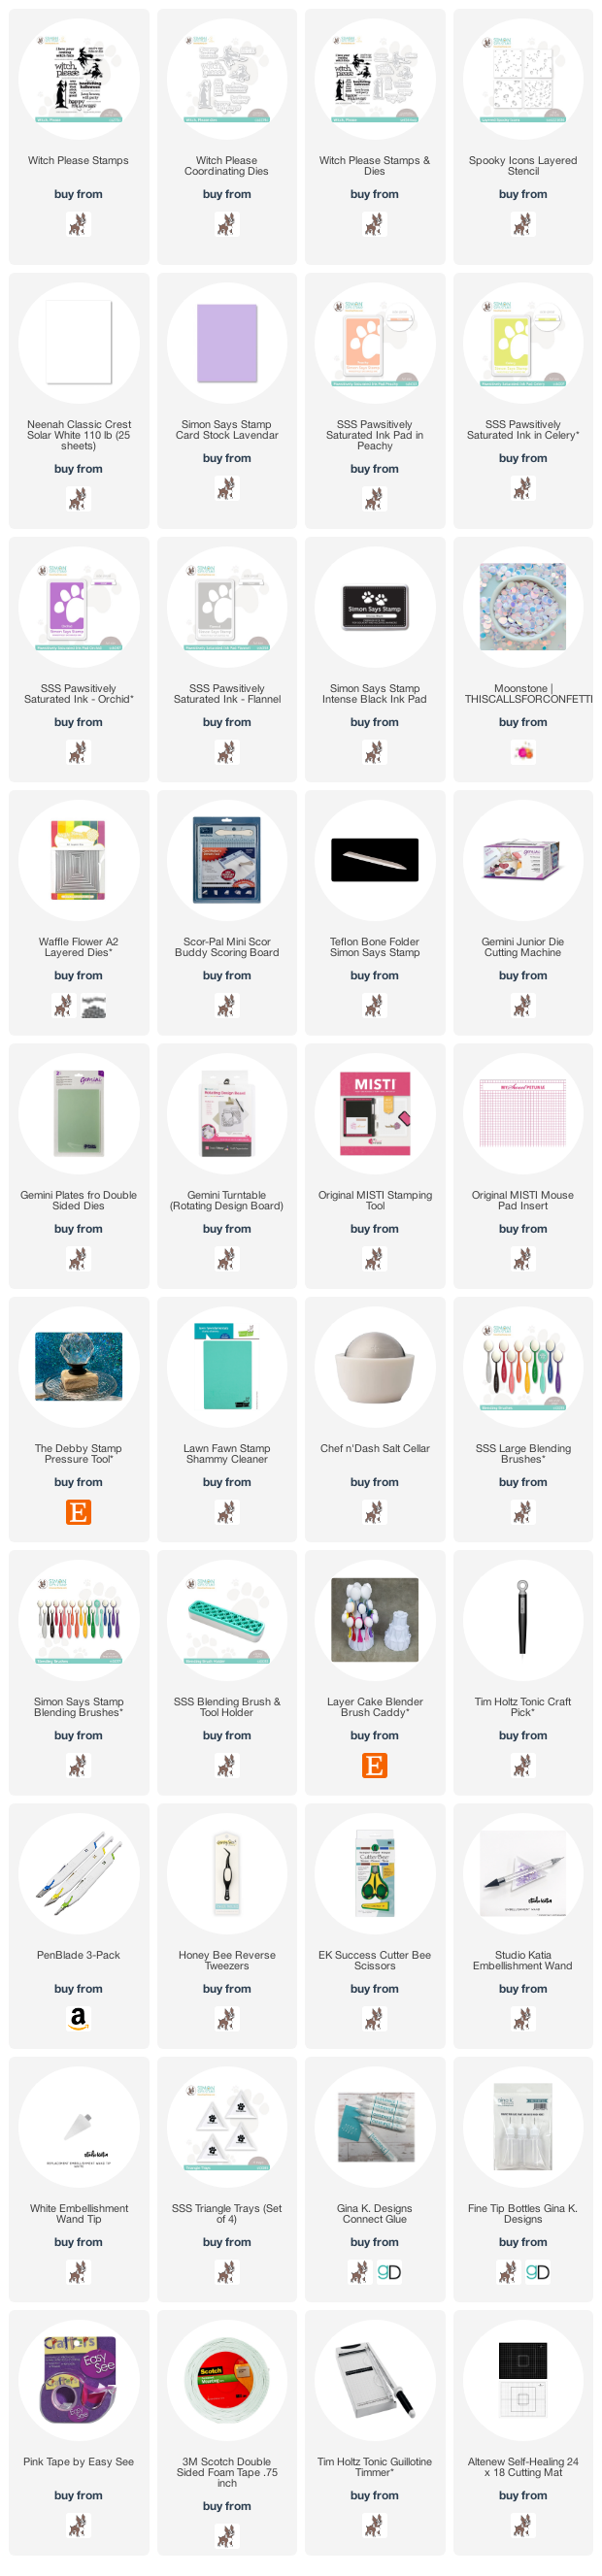
Task: Click the Etsy icon under Layer Cake Blender Brush Caddy
Action: [374, 1766]
